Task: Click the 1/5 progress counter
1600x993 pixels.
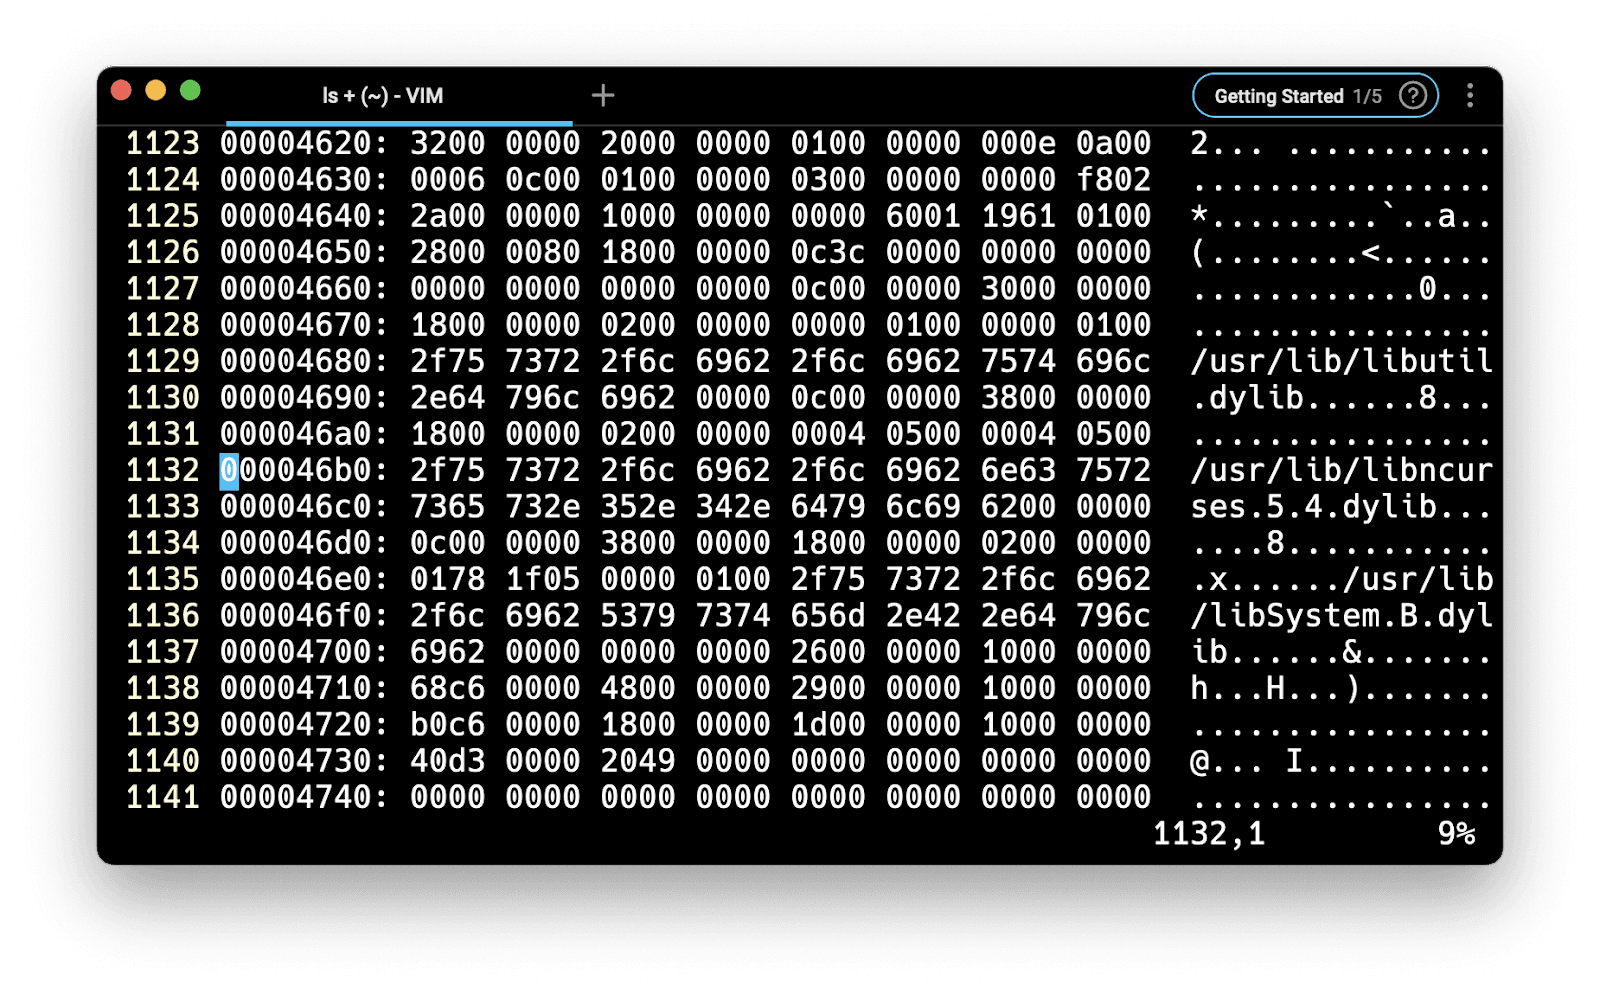Action: pyautogui.click(x=1367, y=96)
